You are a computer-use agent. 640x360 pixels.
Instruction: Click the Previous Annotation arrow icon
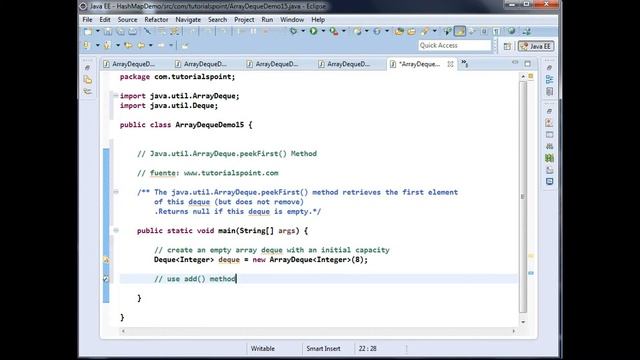click(107, 45)
